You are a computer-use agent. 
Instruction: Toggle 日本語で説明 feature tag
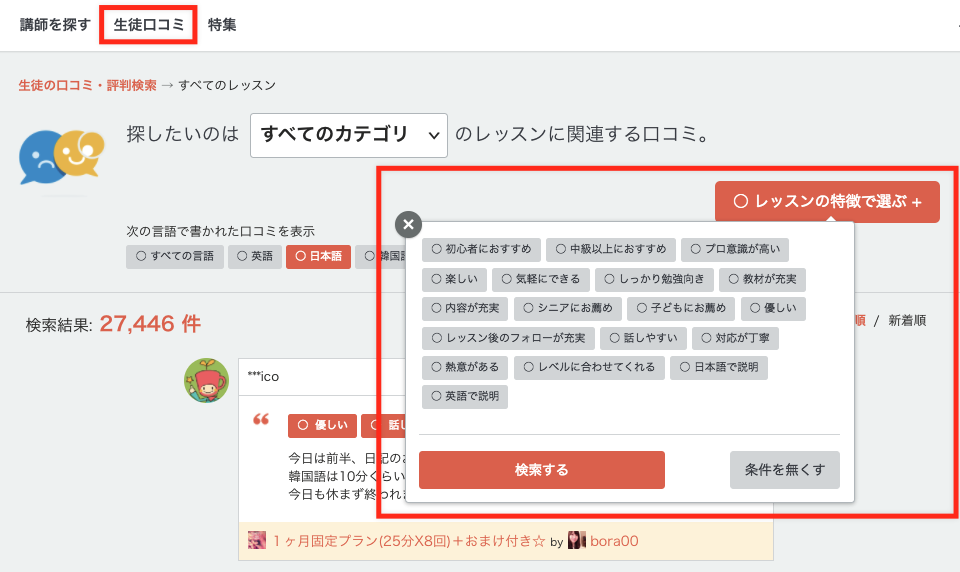719,368
